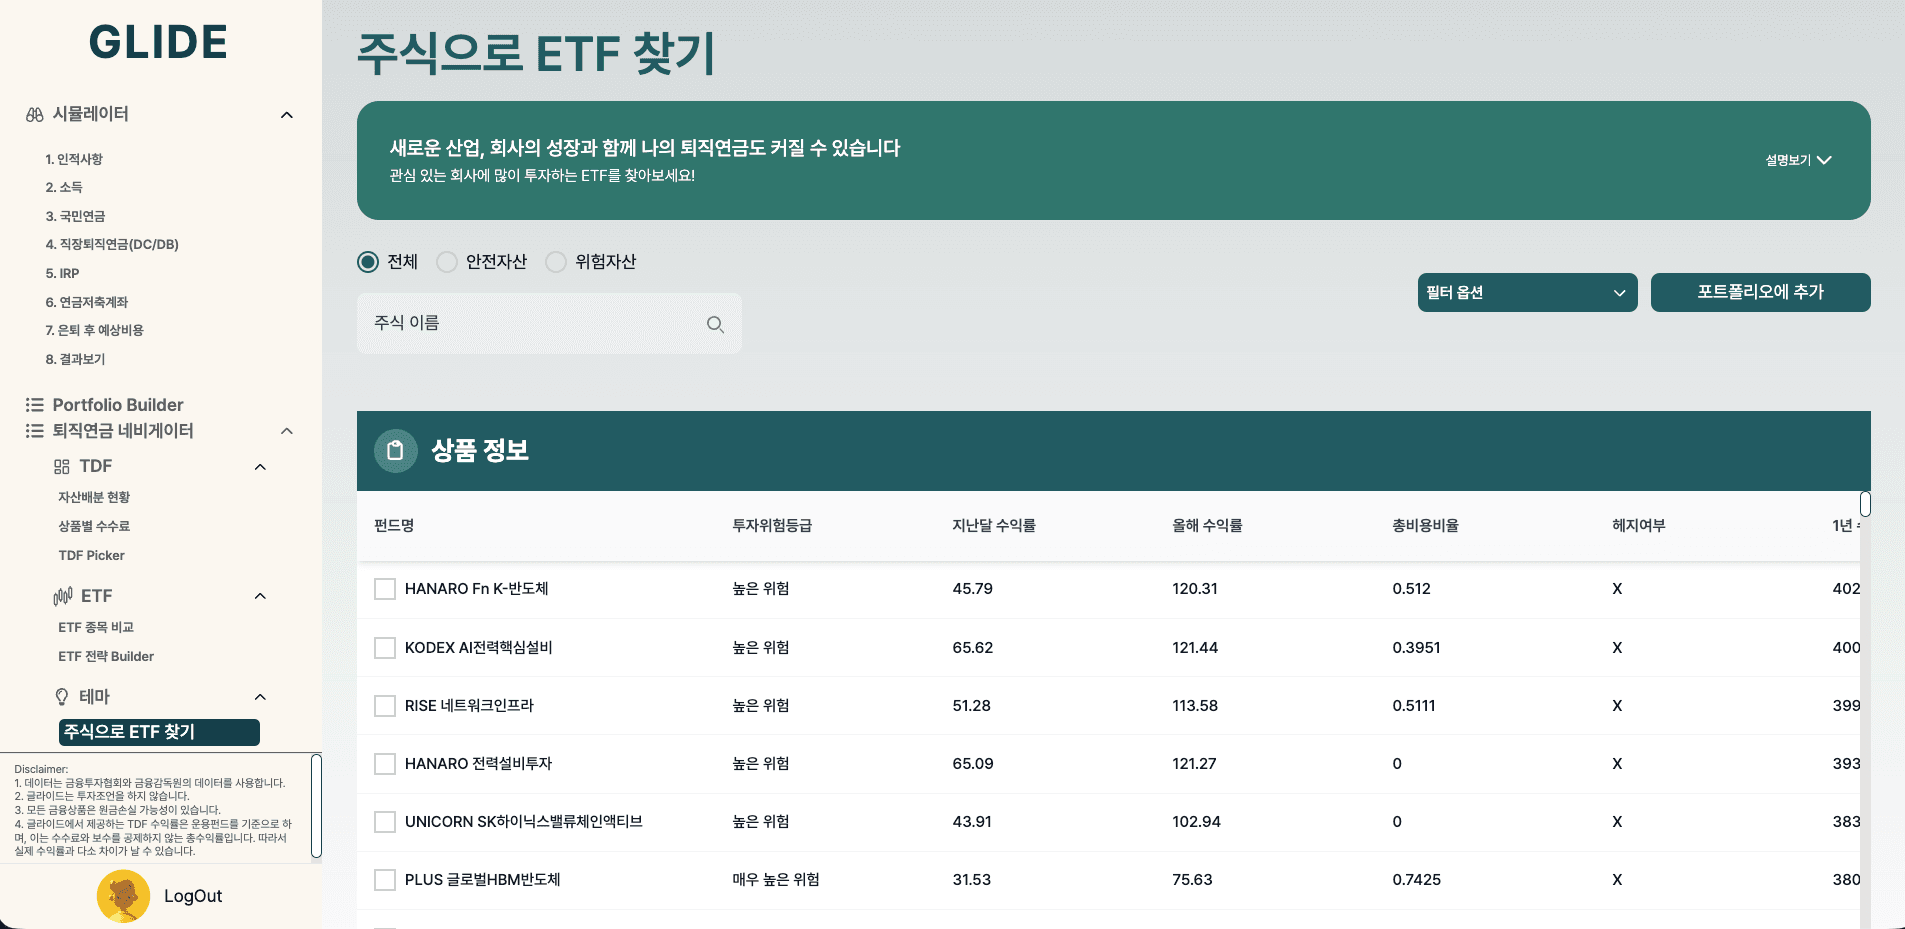Click the user avatar picture
Viewport: 1905px width, 929px height.
pos(123,896)
